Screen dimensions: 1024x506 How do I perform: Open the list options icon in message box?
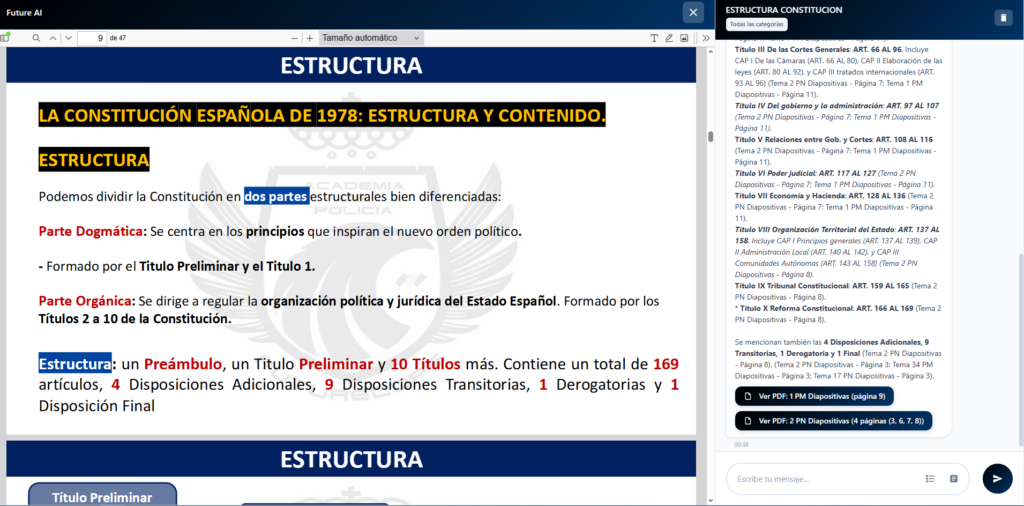930,479
